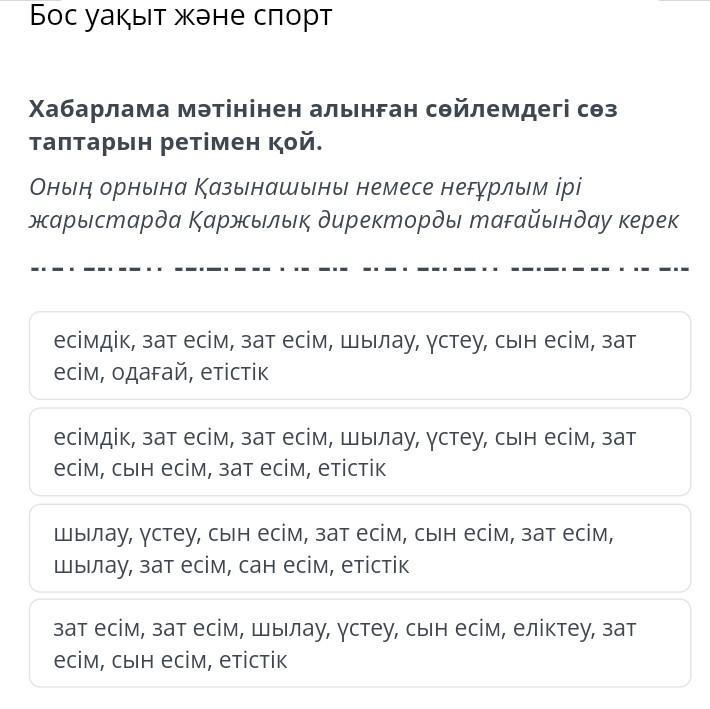Click the dashed separator line above answers
The height and width of the screenshot is (709, 710).
(359, 268)
